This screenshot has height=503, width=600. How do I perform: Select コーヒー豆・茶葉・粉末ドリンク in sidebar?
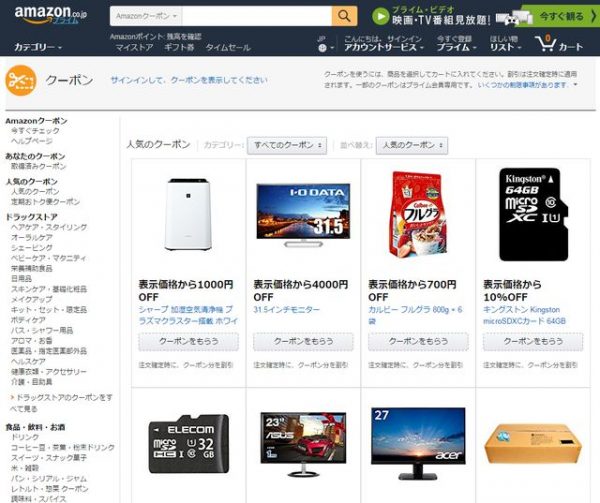point(63,448)
